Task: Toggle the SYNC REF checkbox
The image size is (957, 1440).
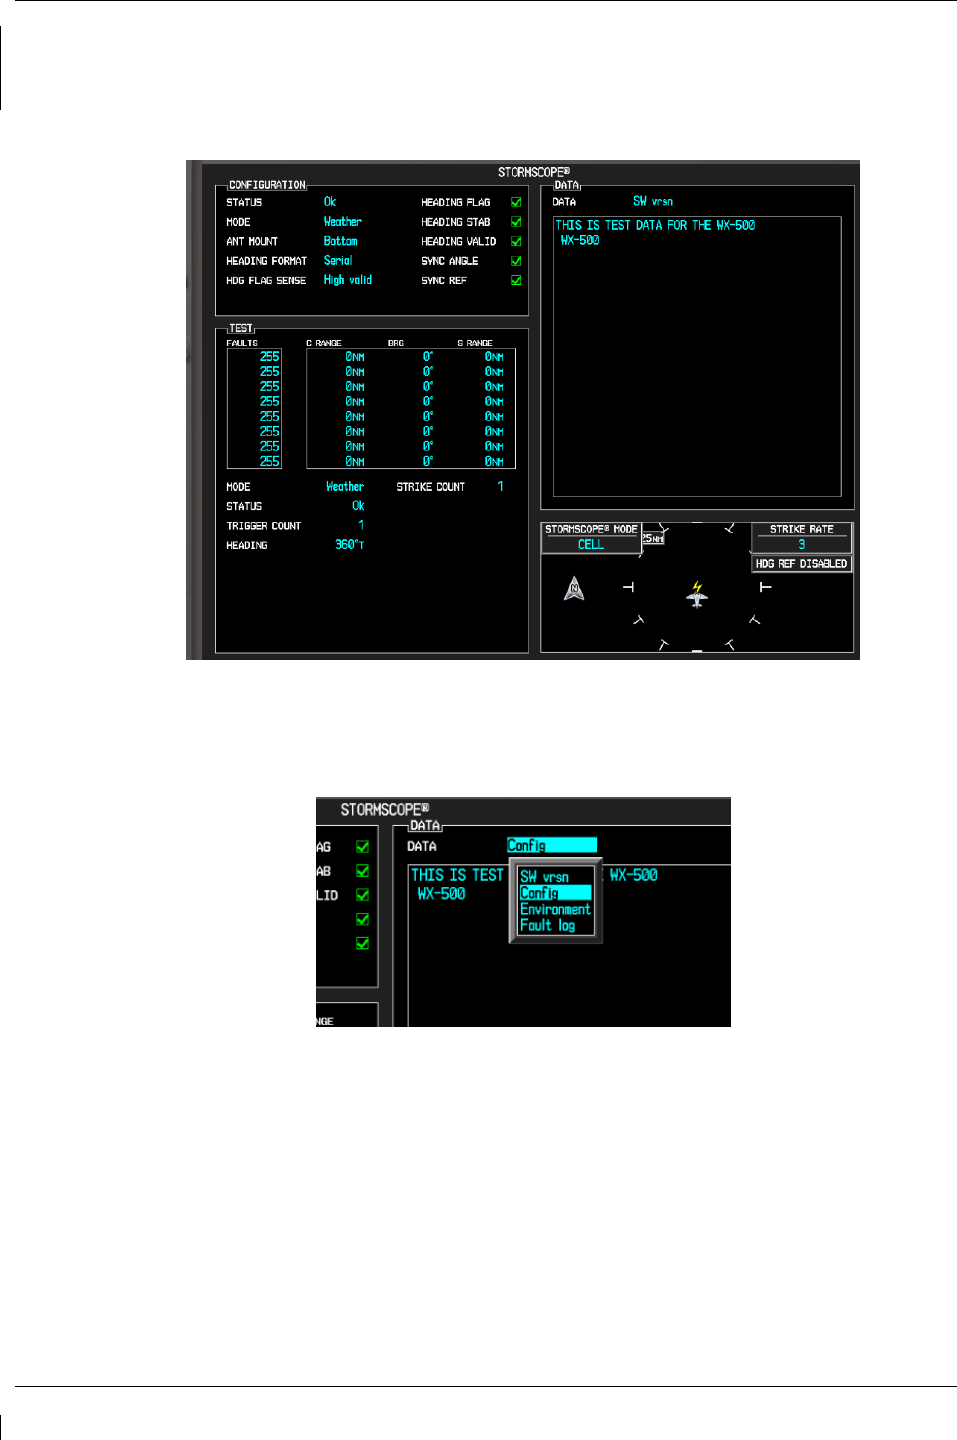Action: (516, 281)
